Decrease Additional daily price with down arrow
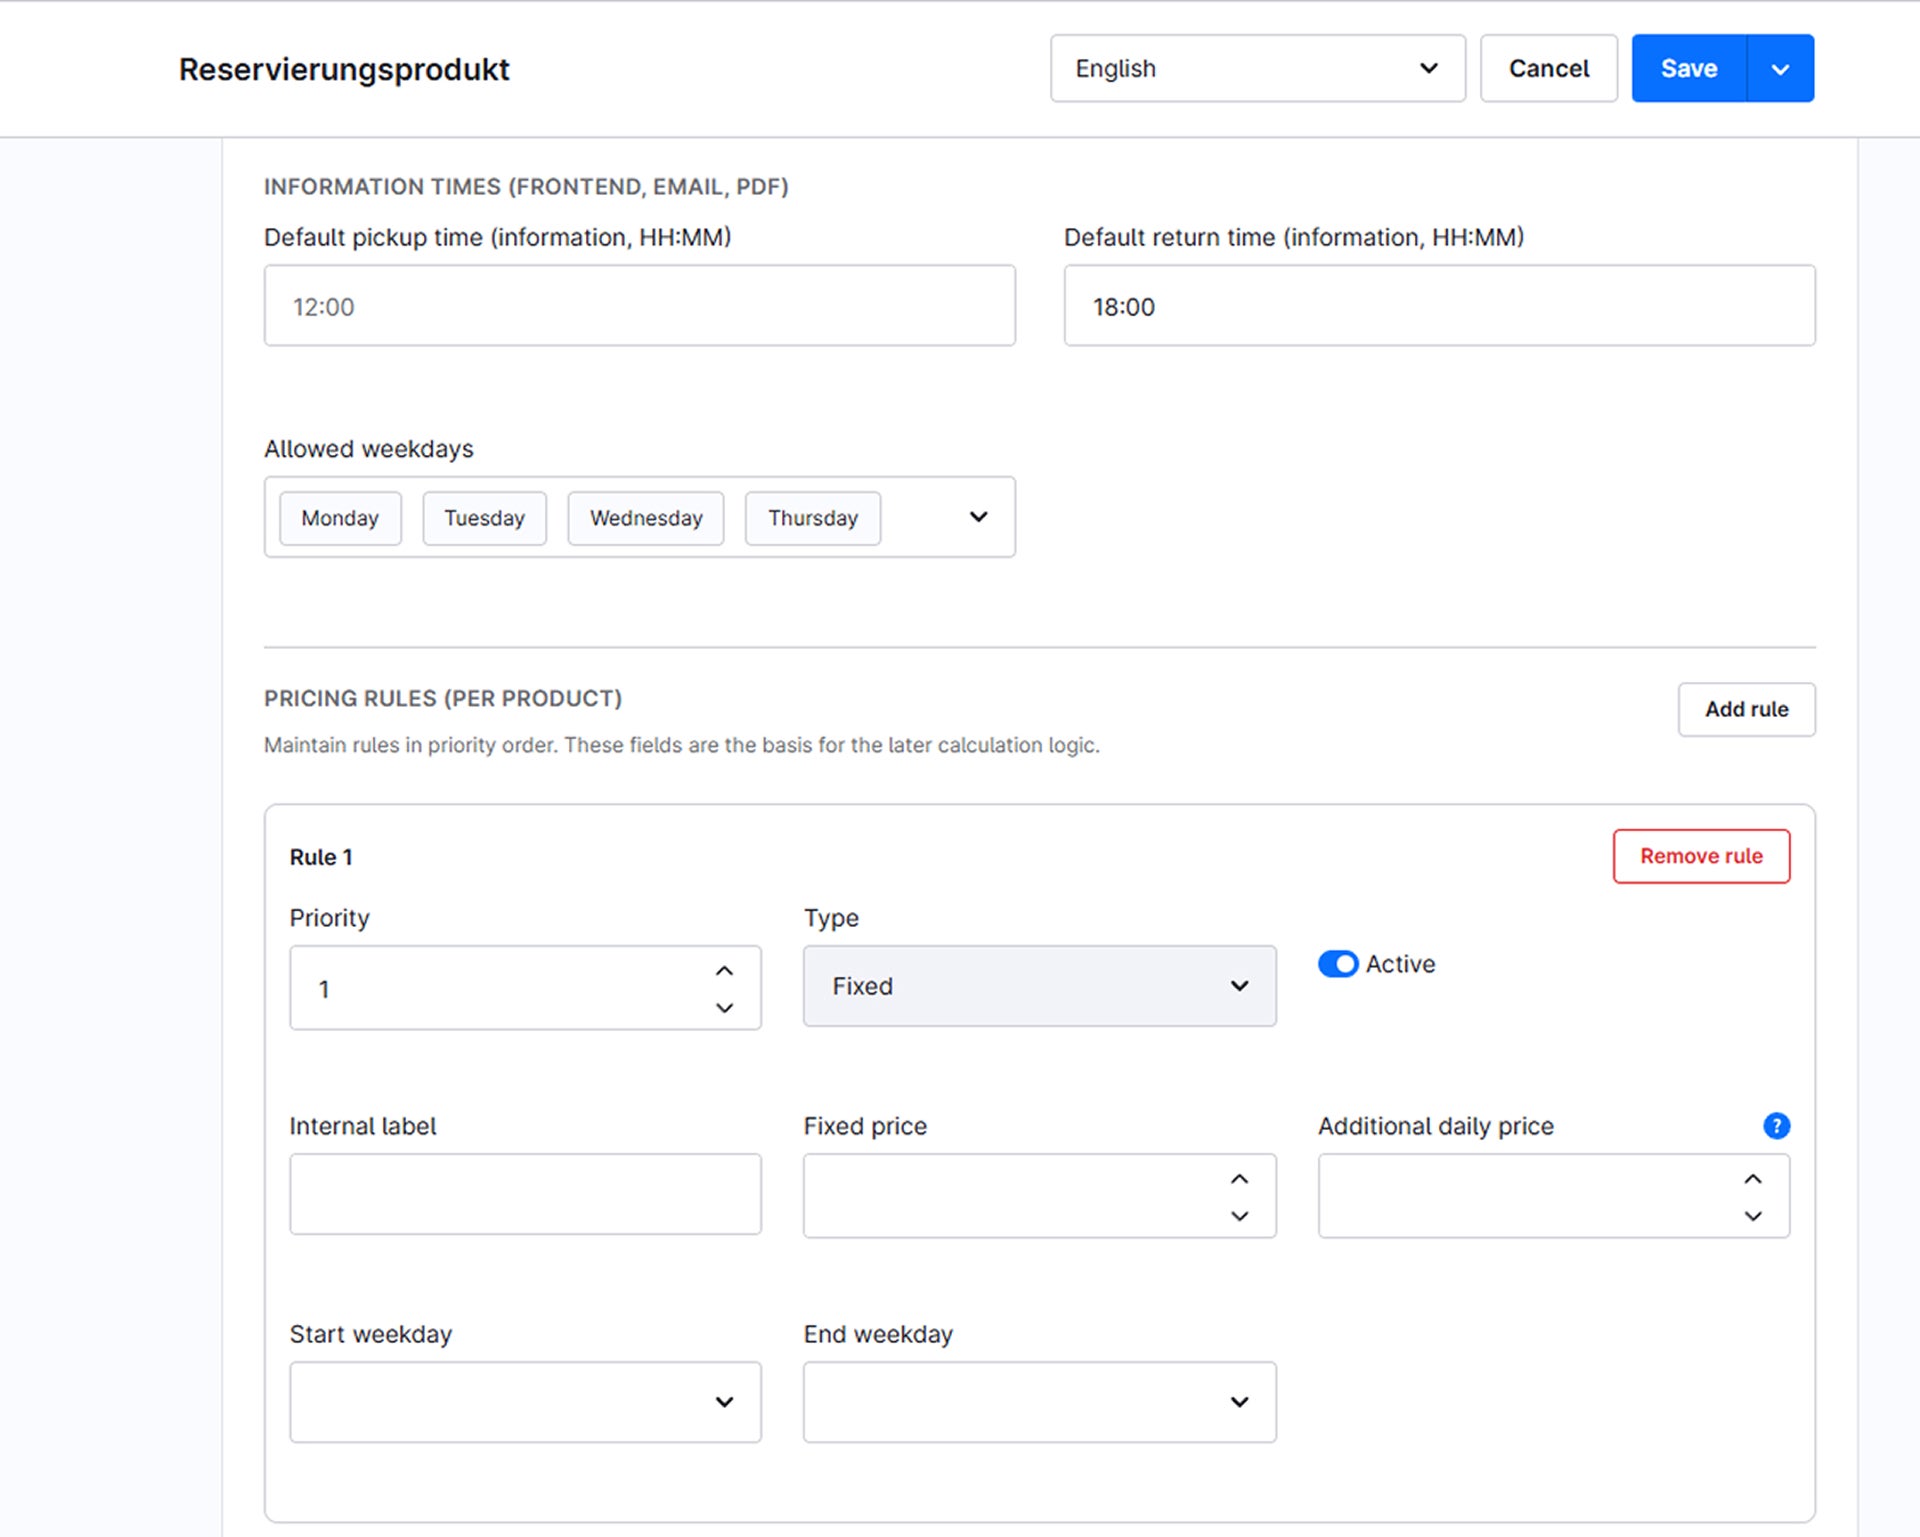 1753,1216
